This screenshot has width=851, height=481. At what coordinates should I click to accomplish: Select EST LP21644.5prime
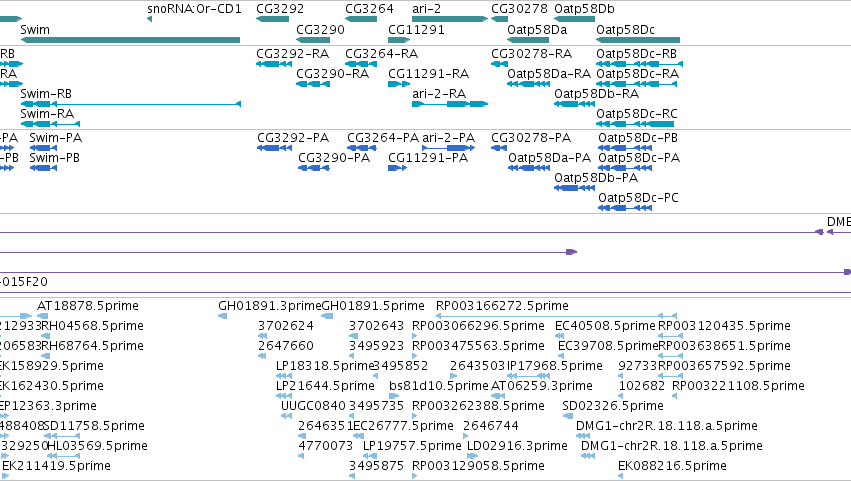pyautogui.click(x=284, y=396)
